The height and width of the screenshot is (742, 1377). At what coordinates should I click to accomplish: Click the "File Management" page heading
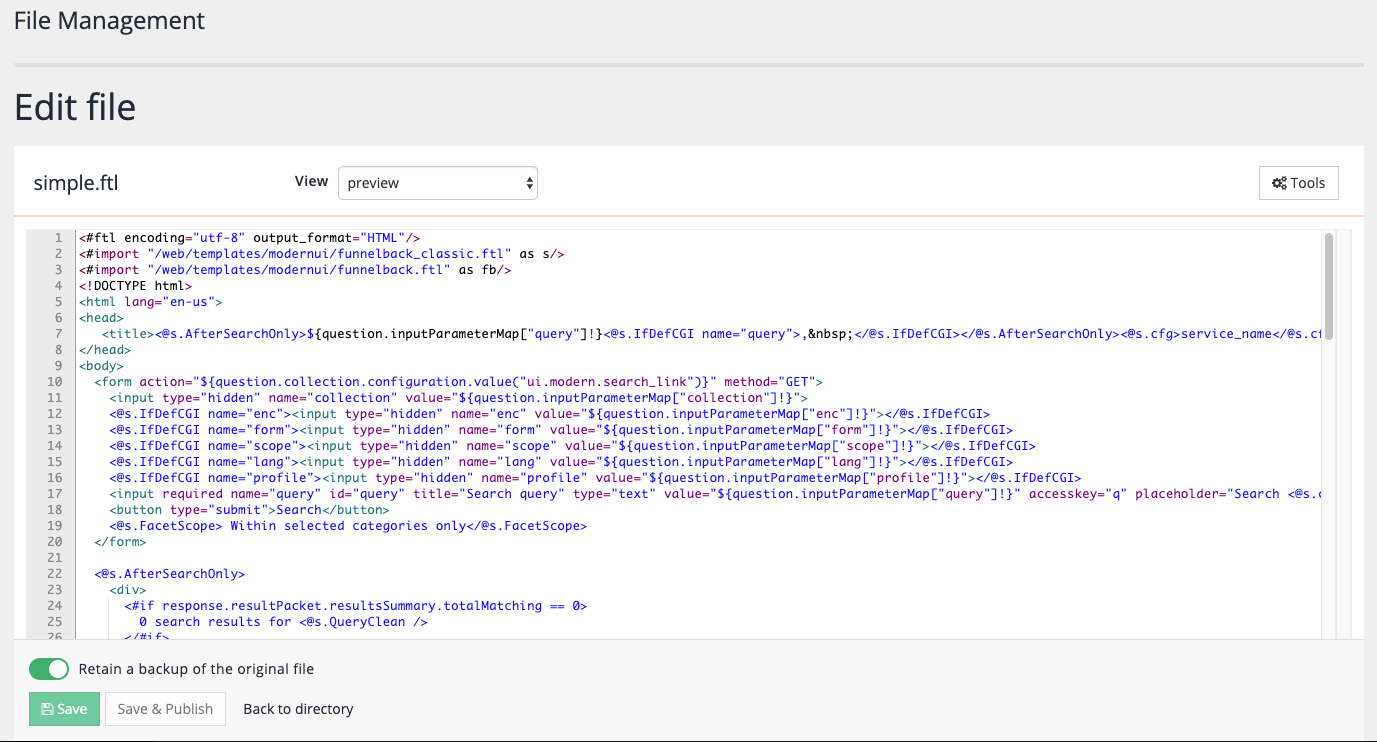point(108,20)
